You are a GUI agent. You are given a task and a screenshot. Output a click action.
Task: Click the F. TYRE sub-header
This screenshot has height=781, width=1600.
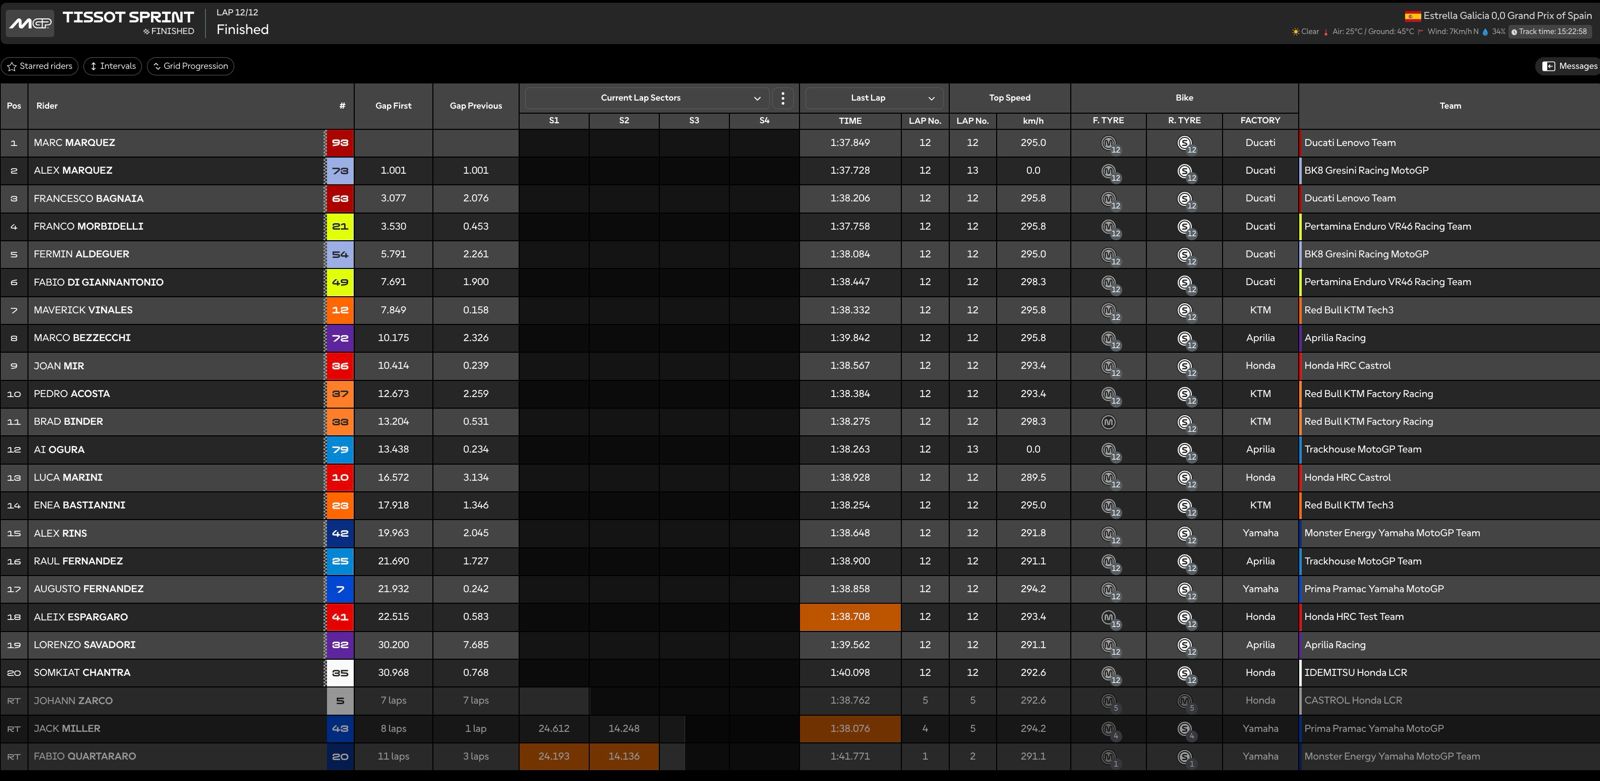(1108, 121)
